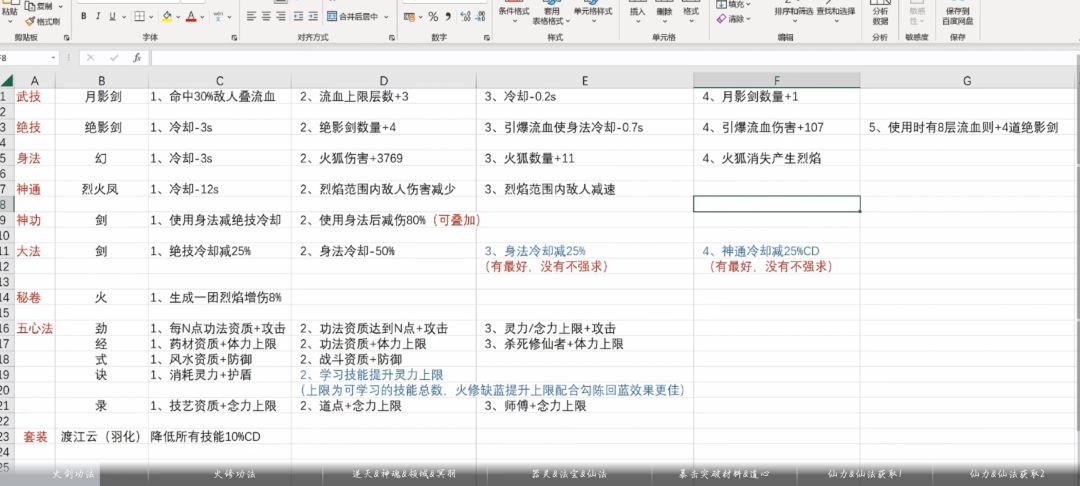The image size is (1080, 486).
Task: Select cell 渡江云（羽化）
Action: (102, 436)
